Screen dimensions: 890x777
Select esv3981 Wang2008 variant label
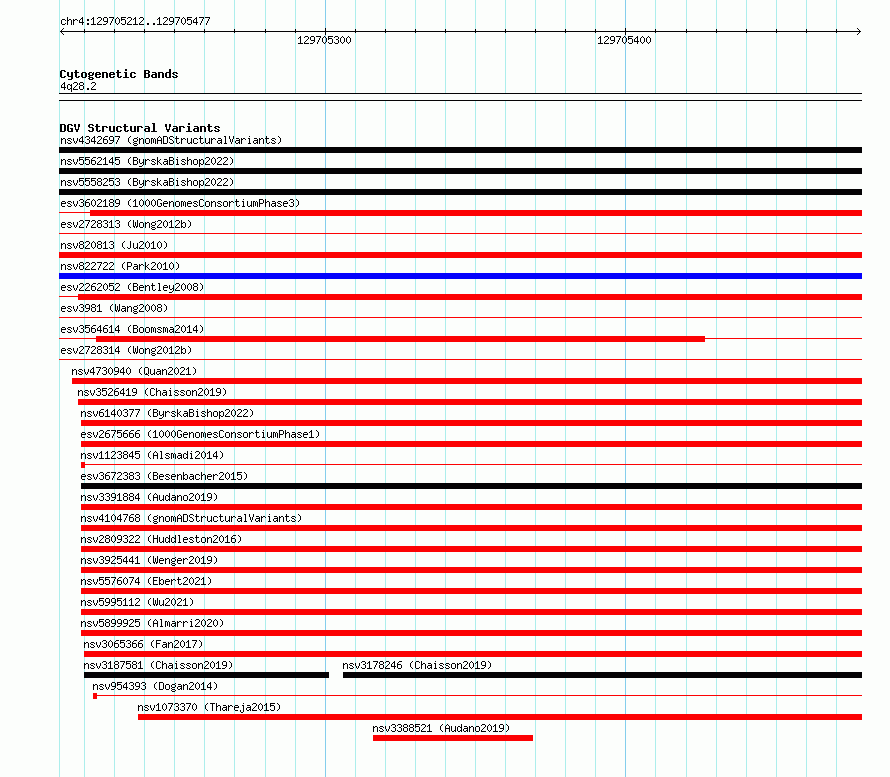point(114,308)
